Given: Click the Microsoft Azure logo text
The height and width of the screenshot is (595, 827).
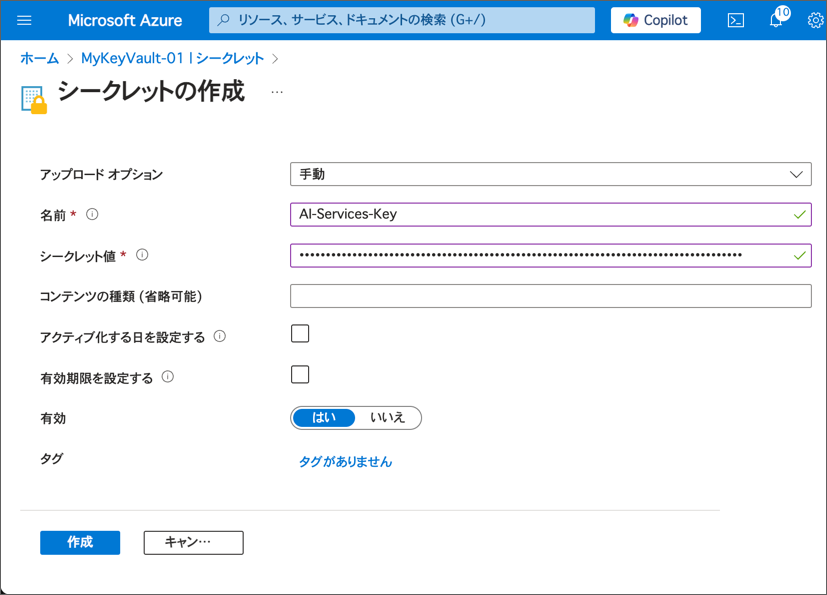Looking at the screenshot, I should (x=125, y=20).
